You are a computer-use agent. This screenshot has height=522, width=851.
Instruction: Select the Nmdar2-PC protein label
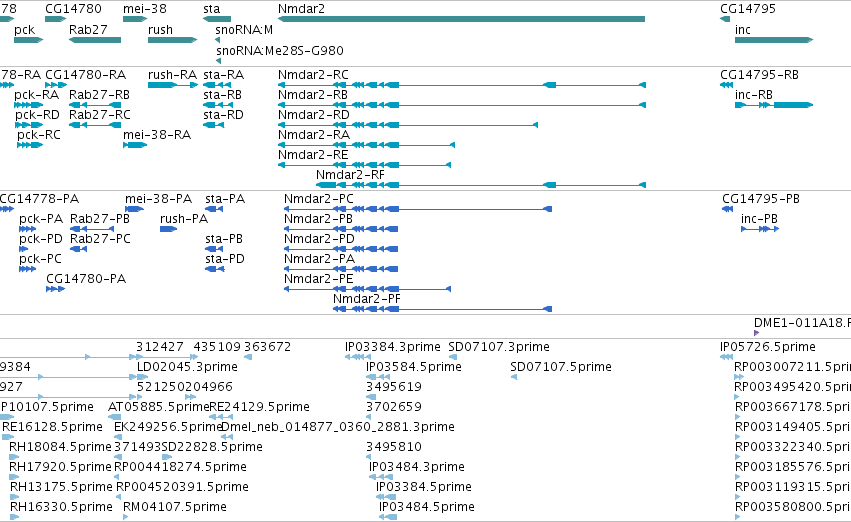click(x=319, y=199)
